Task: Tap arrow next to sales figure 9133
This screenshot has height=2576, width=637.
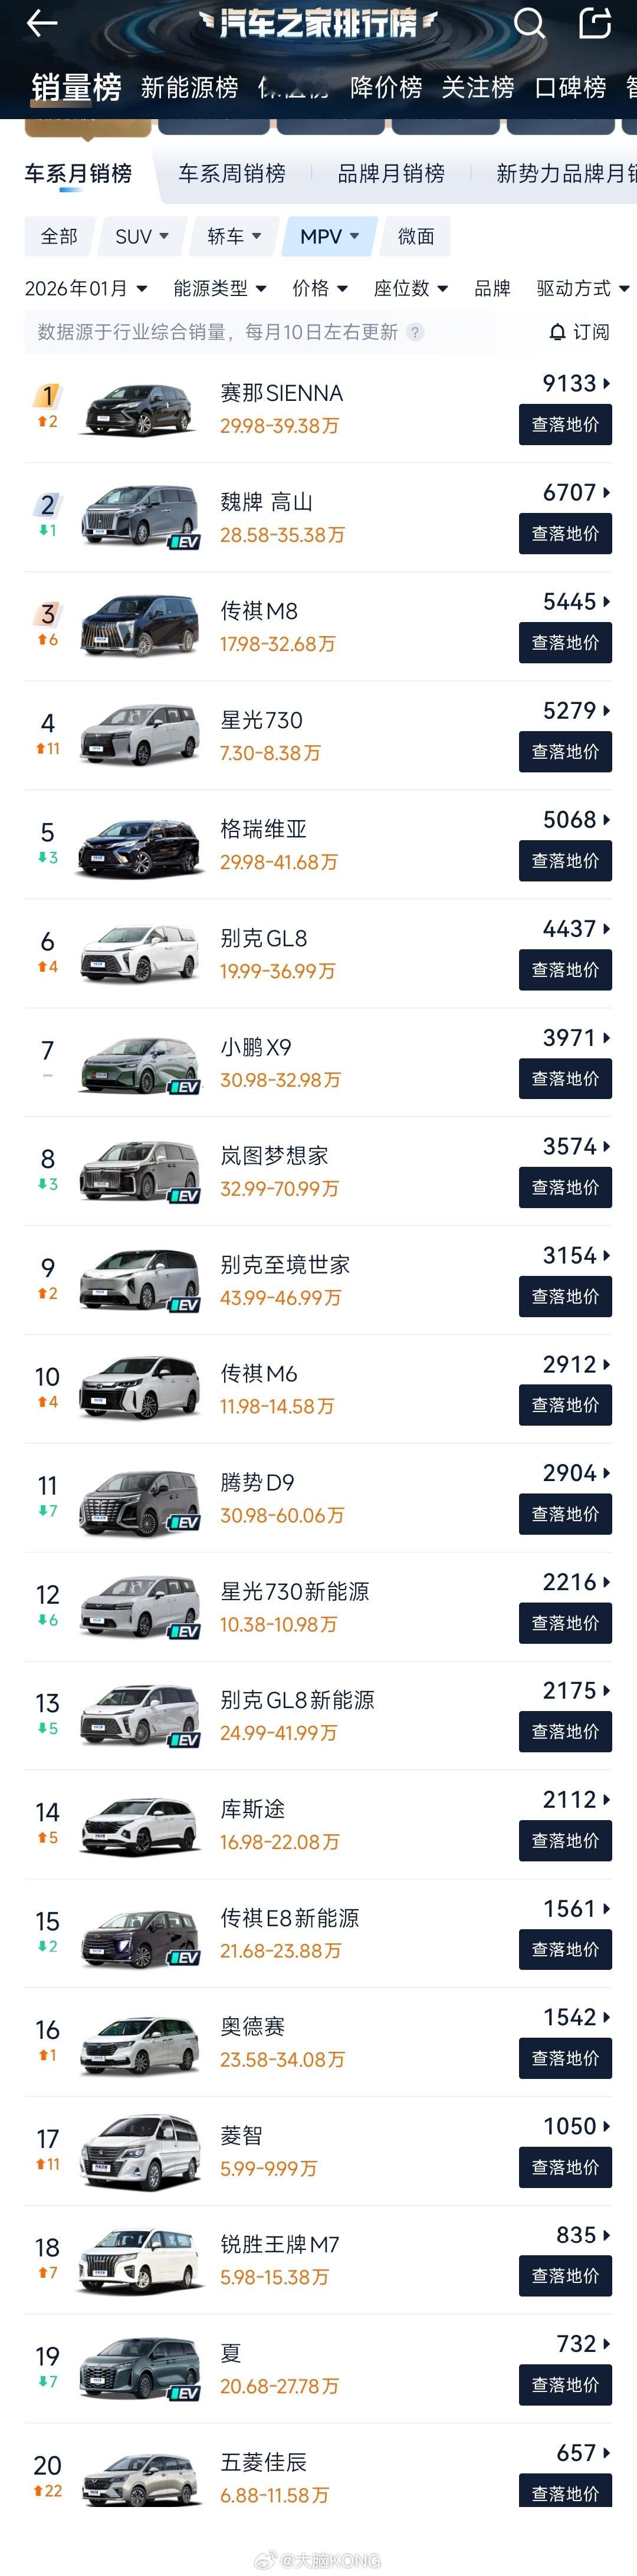Action: click(606, 384)
